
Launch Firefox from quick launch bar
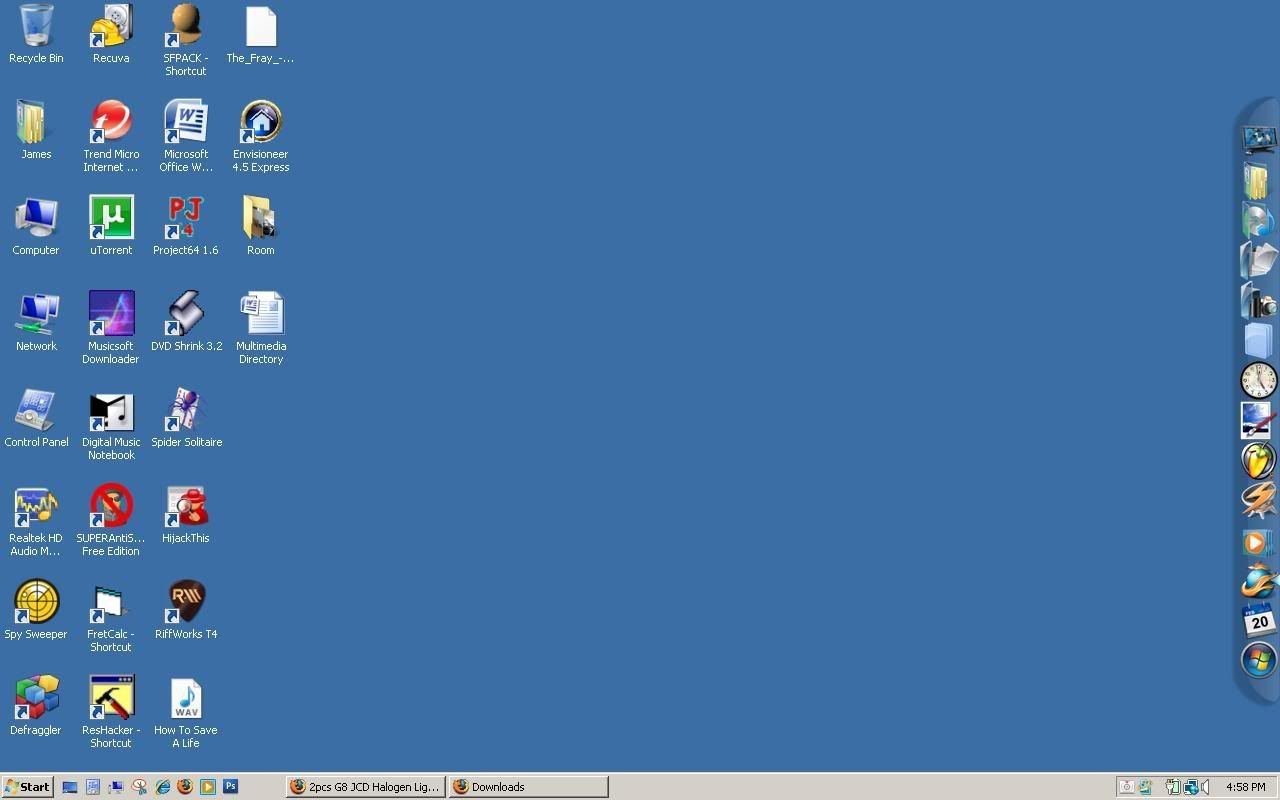[185, 787]
